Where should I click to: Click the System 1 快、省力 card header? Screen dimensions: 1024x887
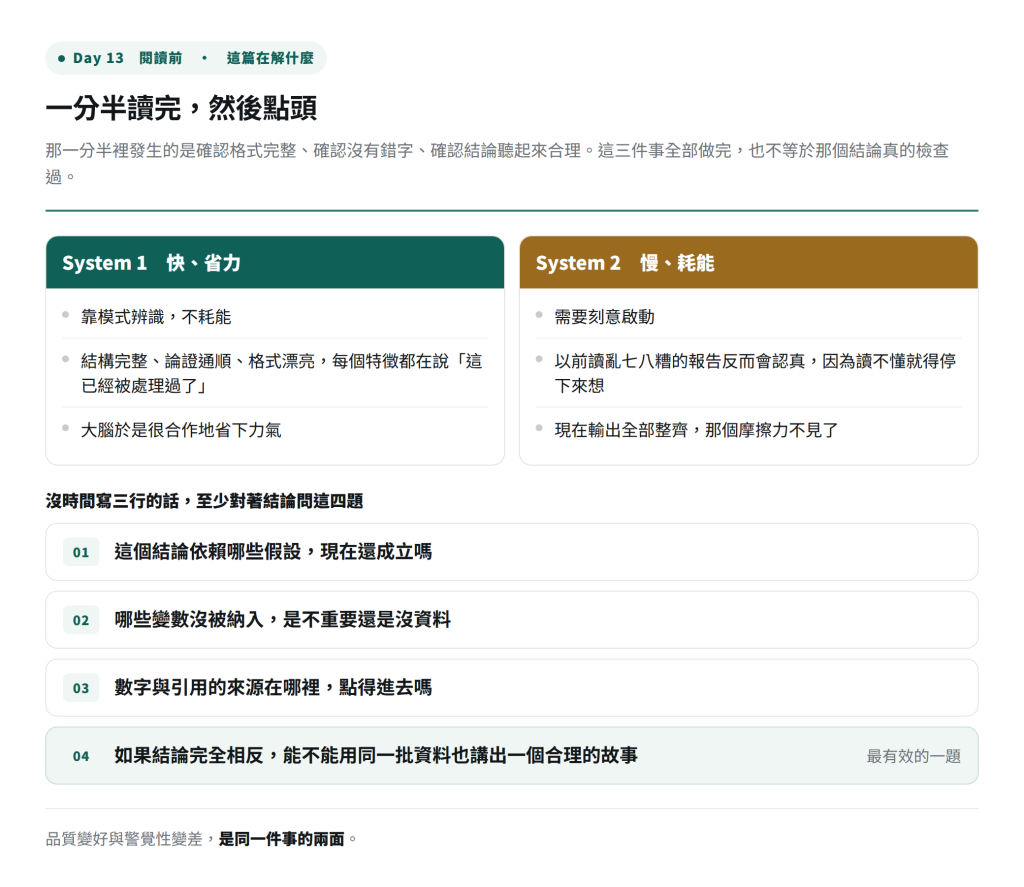tap(275, 263)
